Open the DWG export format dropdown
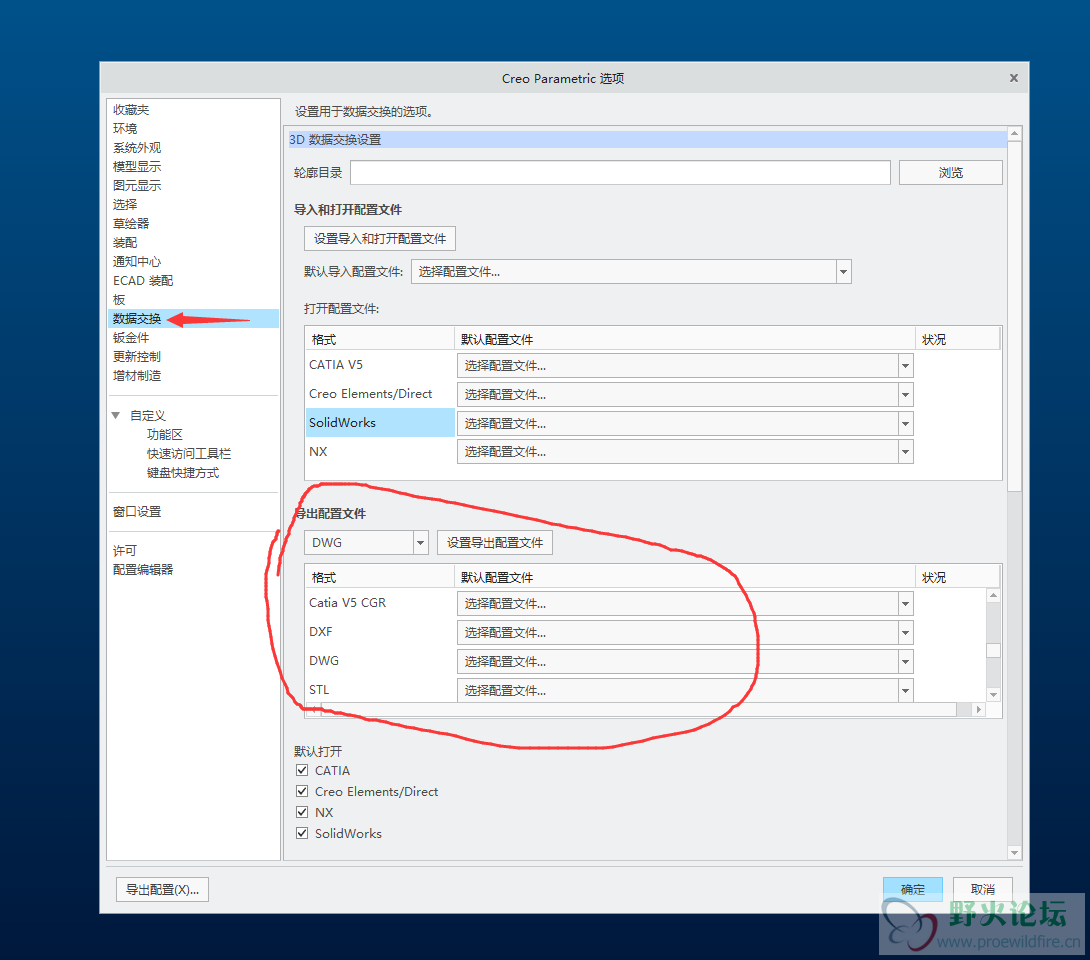The image size is (1090, 960). tap(421, 543)
